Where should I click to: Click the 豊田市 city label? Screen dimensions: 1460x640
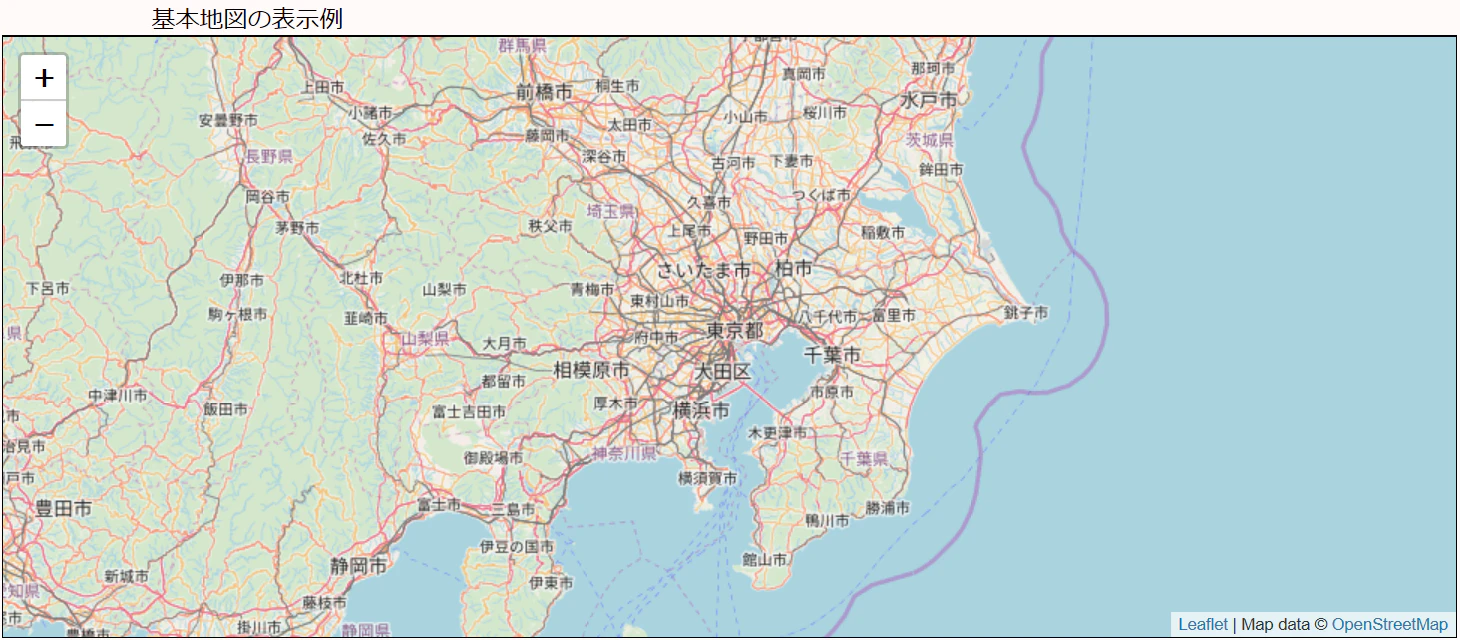(x=63, y=508)
